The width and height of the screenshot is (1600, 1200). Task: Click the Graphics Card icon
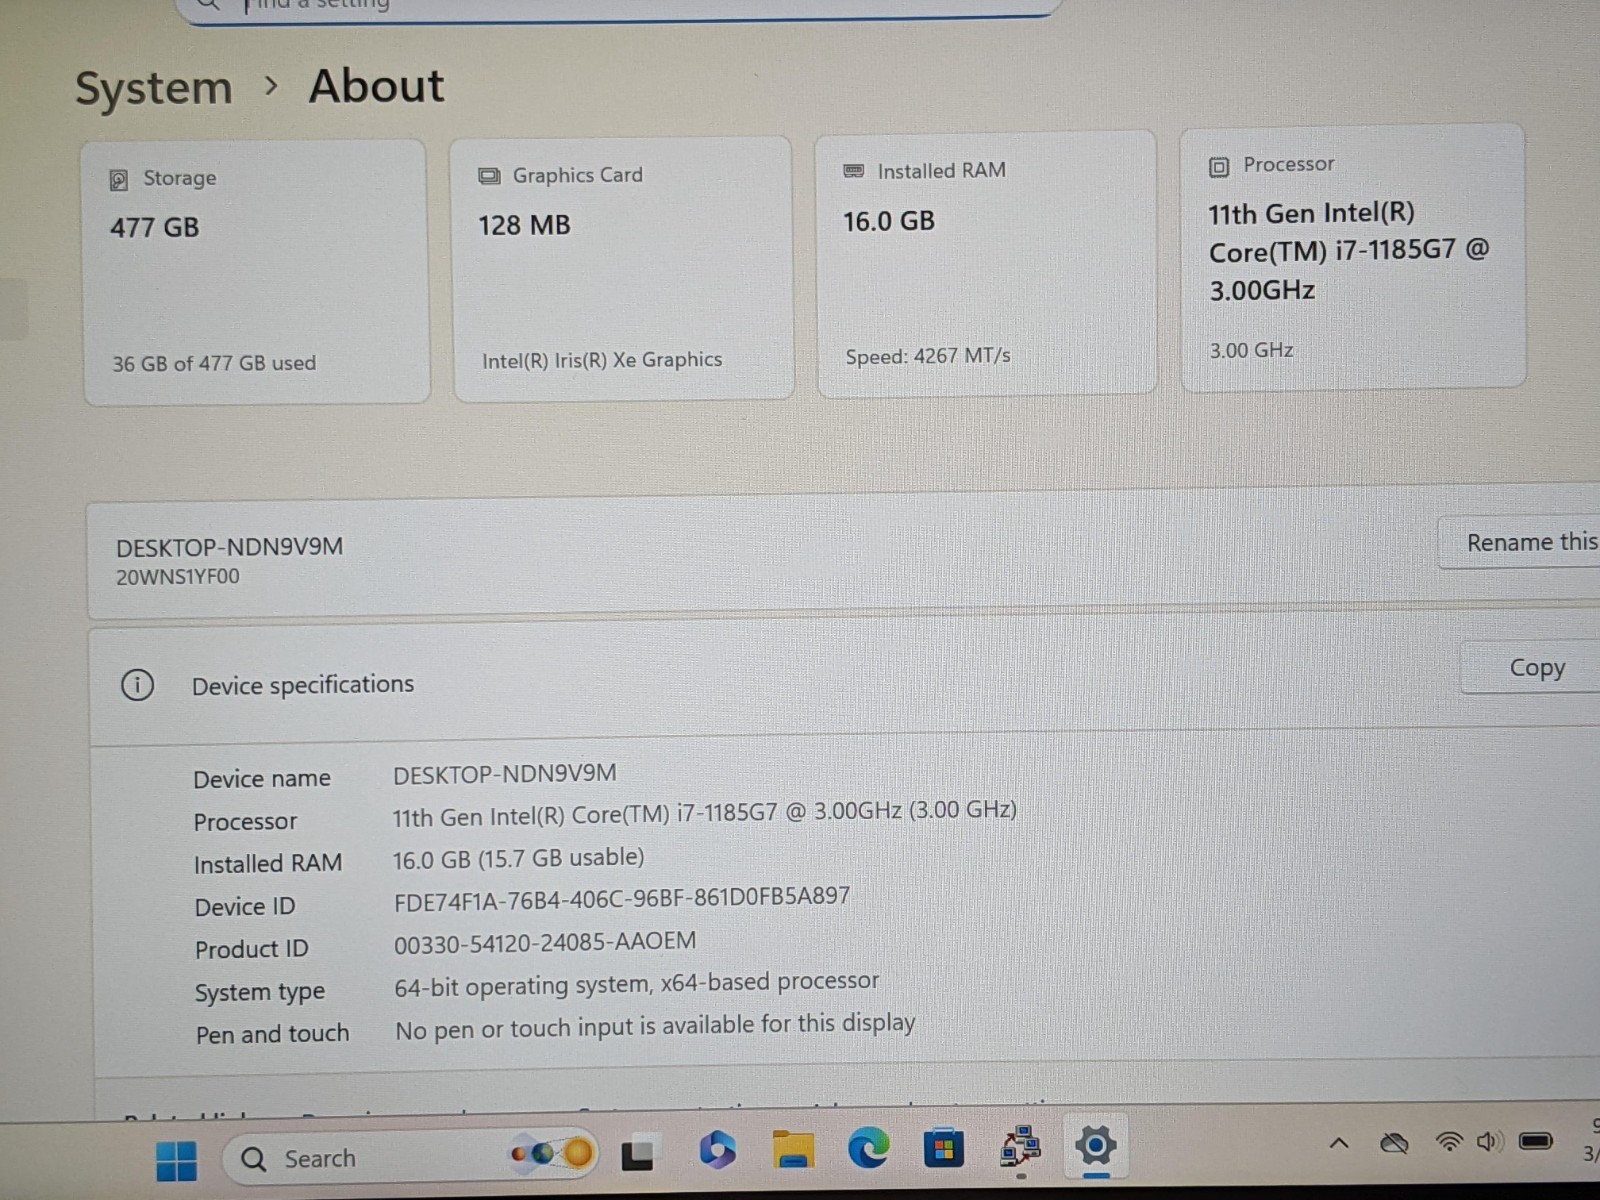coord(489,176)
